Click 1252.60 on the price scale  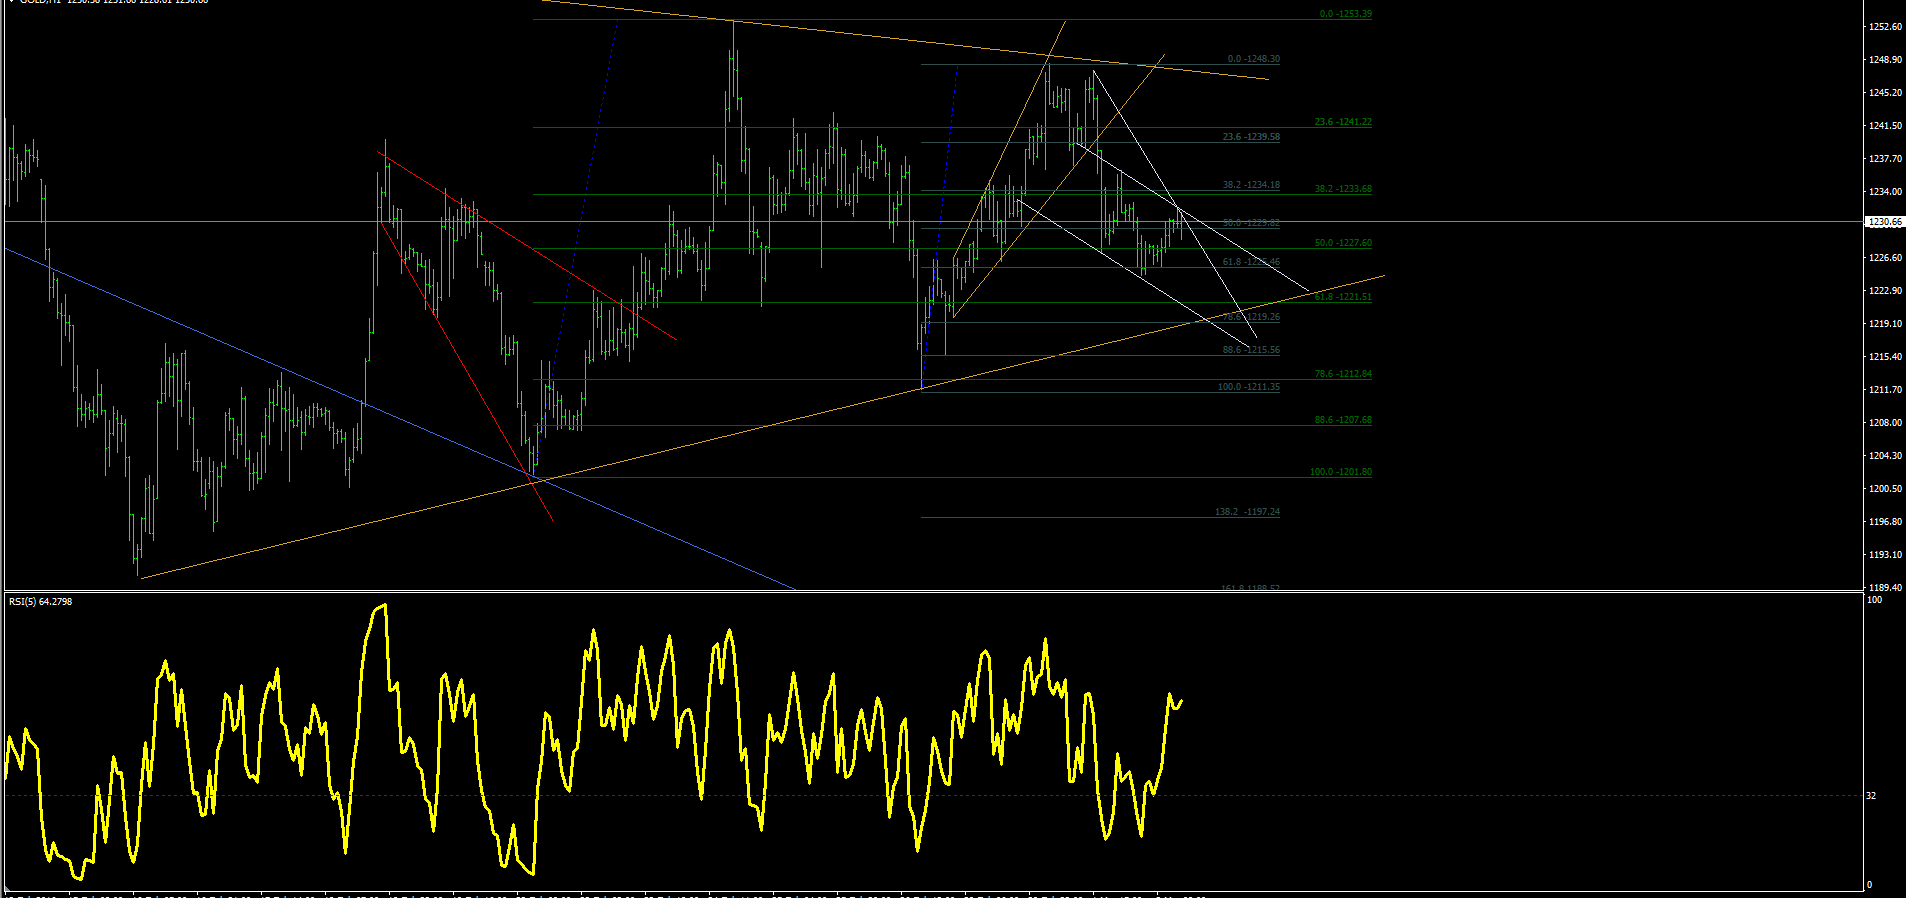1885,27
